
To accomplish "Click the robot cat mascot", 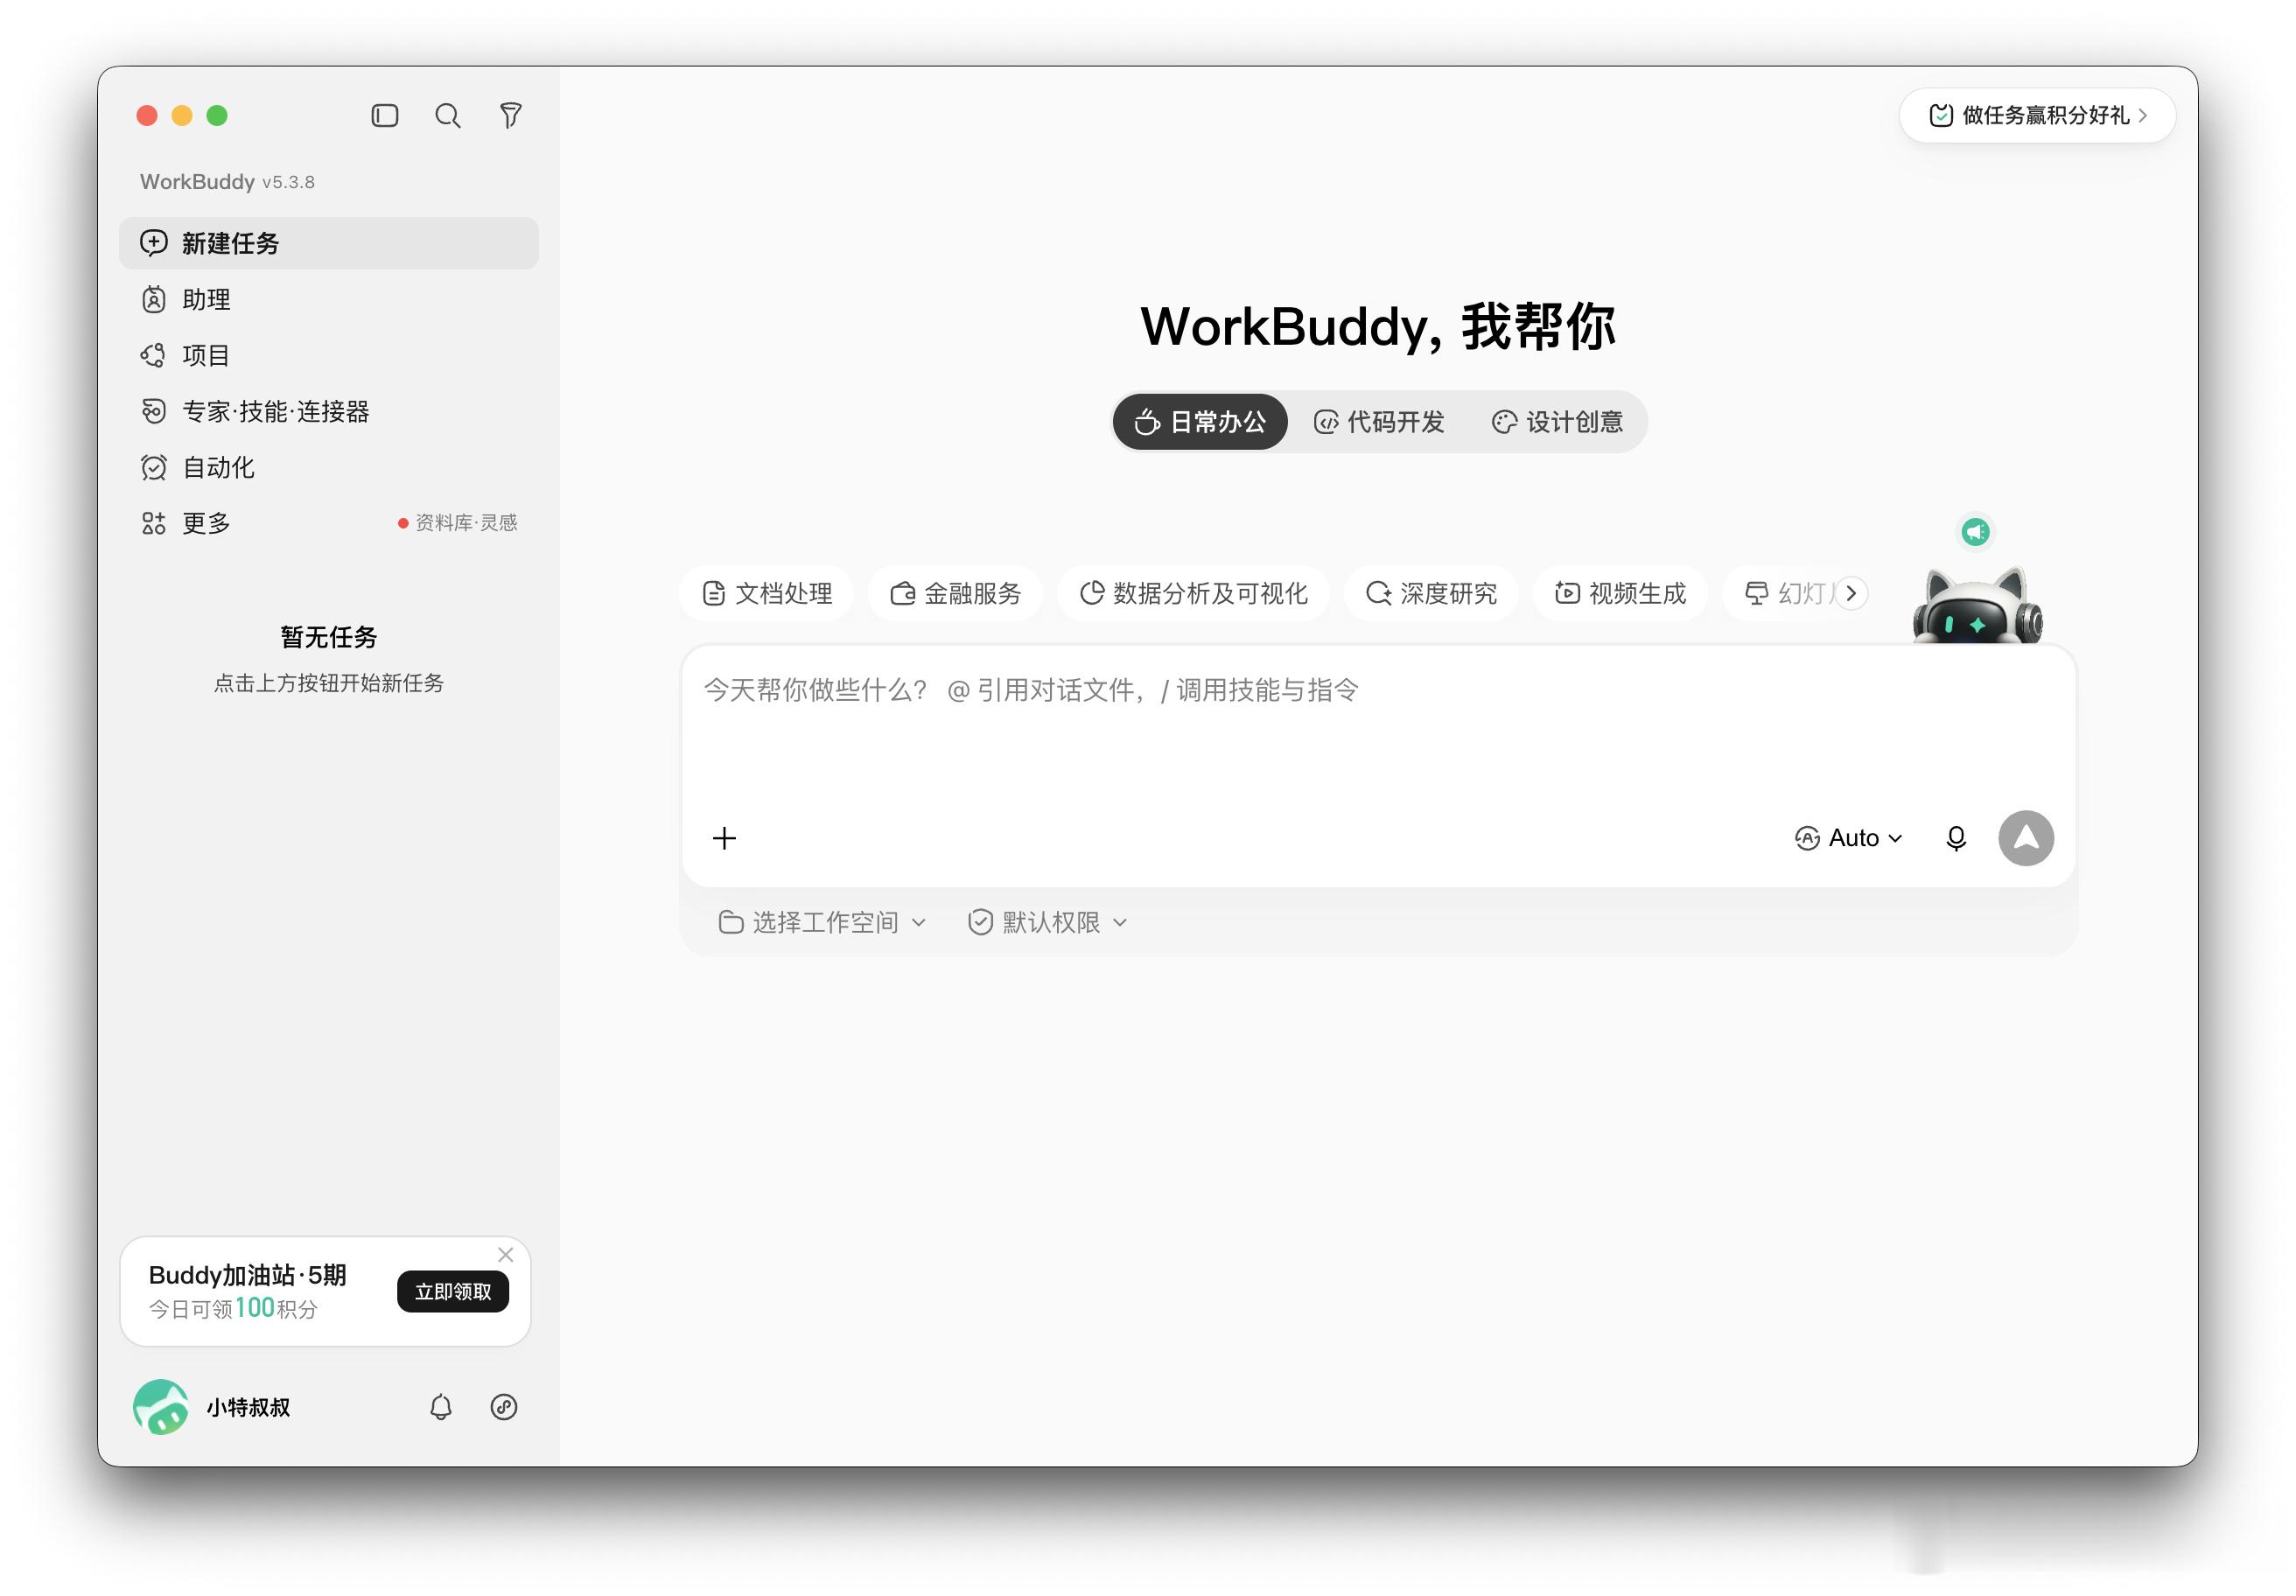I will pyautogui.click(x=1977, y=606).
